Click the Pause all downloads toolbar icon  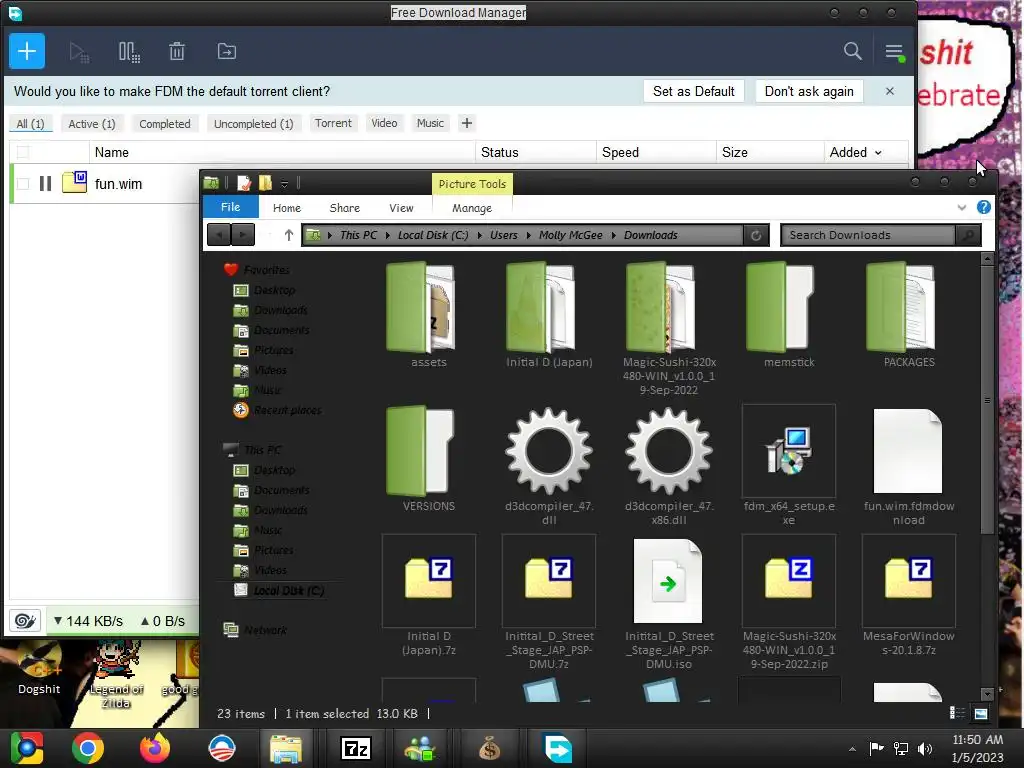pyautogui.click(x=129, y=52)
